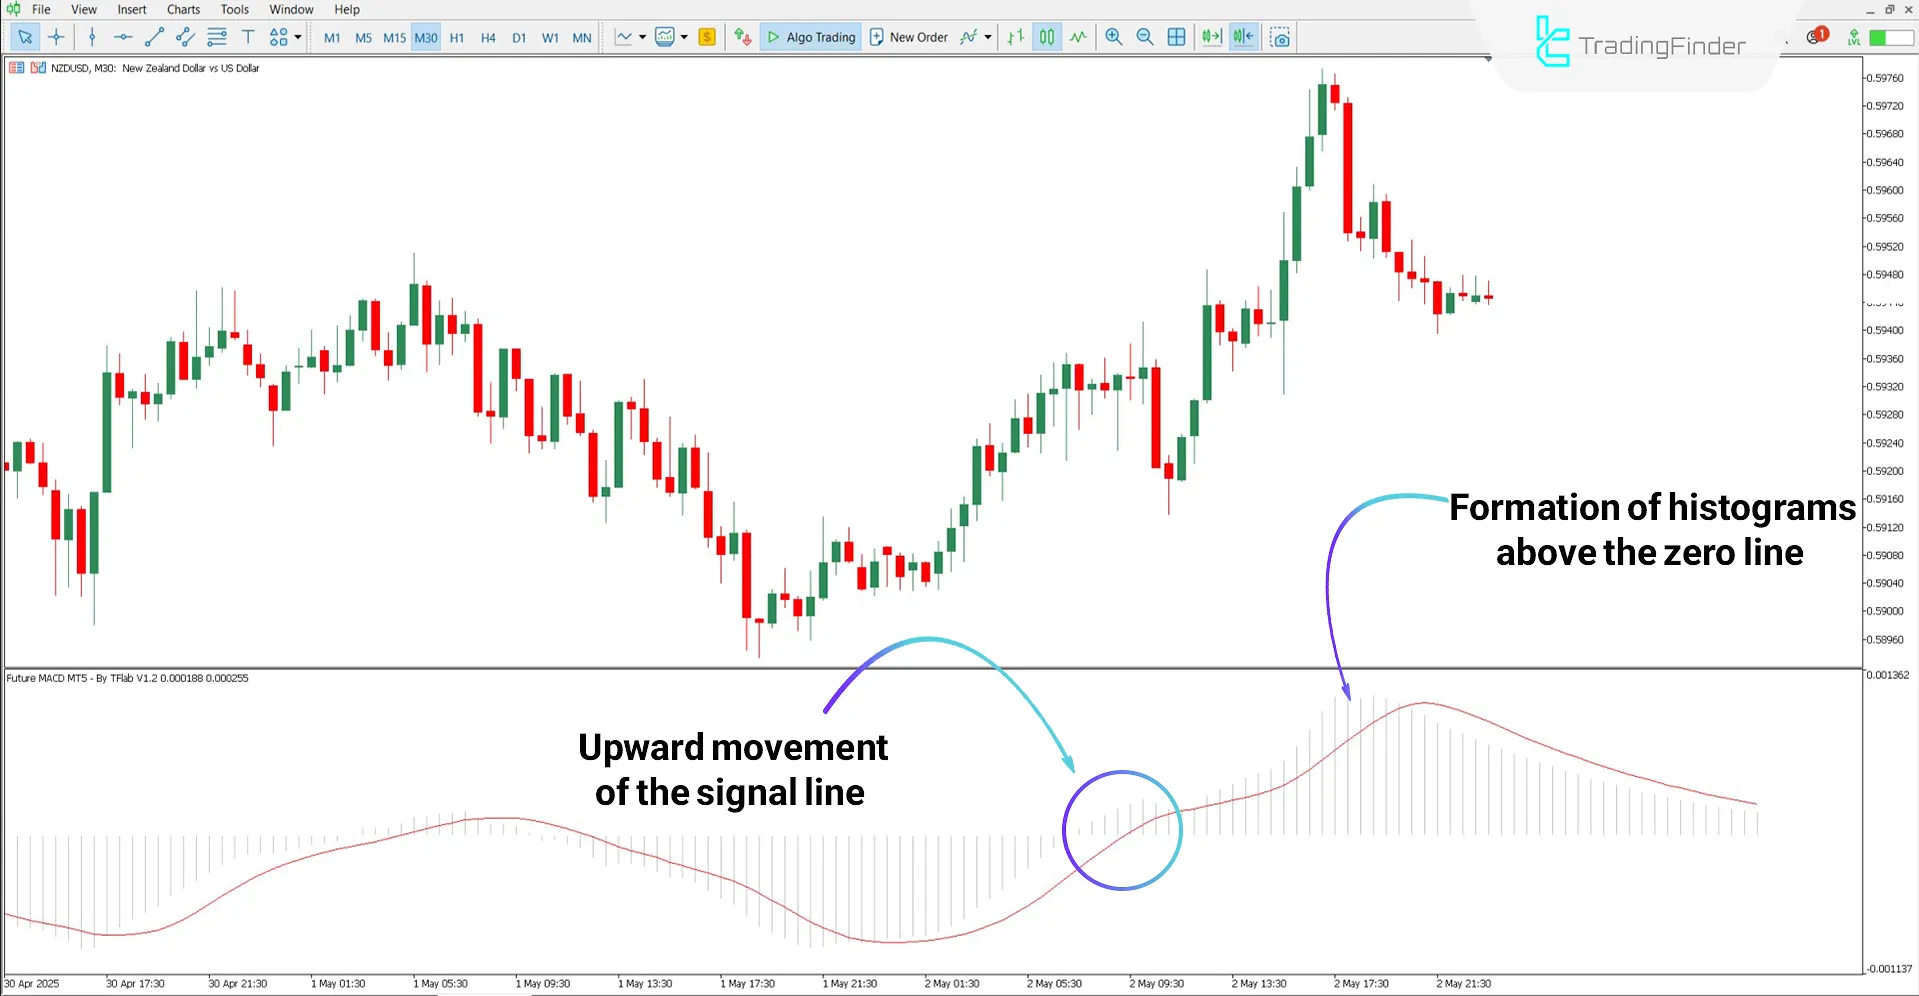This screenshot has width=1919, height=996.
Task: Open a new order window
Action: click(908, 37)
